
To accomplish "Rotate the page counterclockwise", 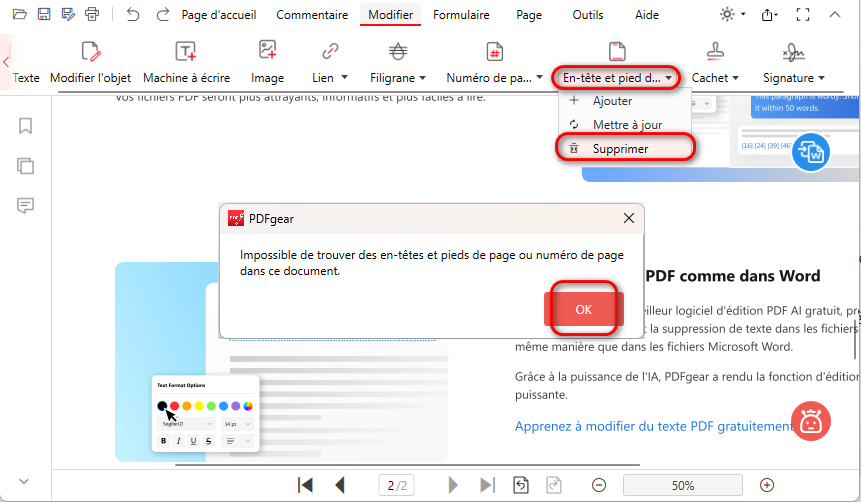I will click(x=521, y=485).
